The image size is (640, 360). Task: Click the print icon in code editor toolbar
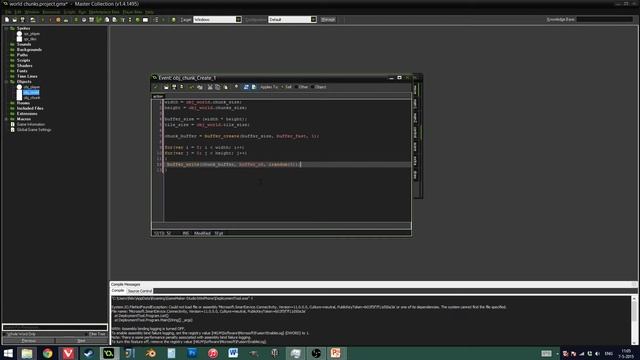(x=182, y=87)
